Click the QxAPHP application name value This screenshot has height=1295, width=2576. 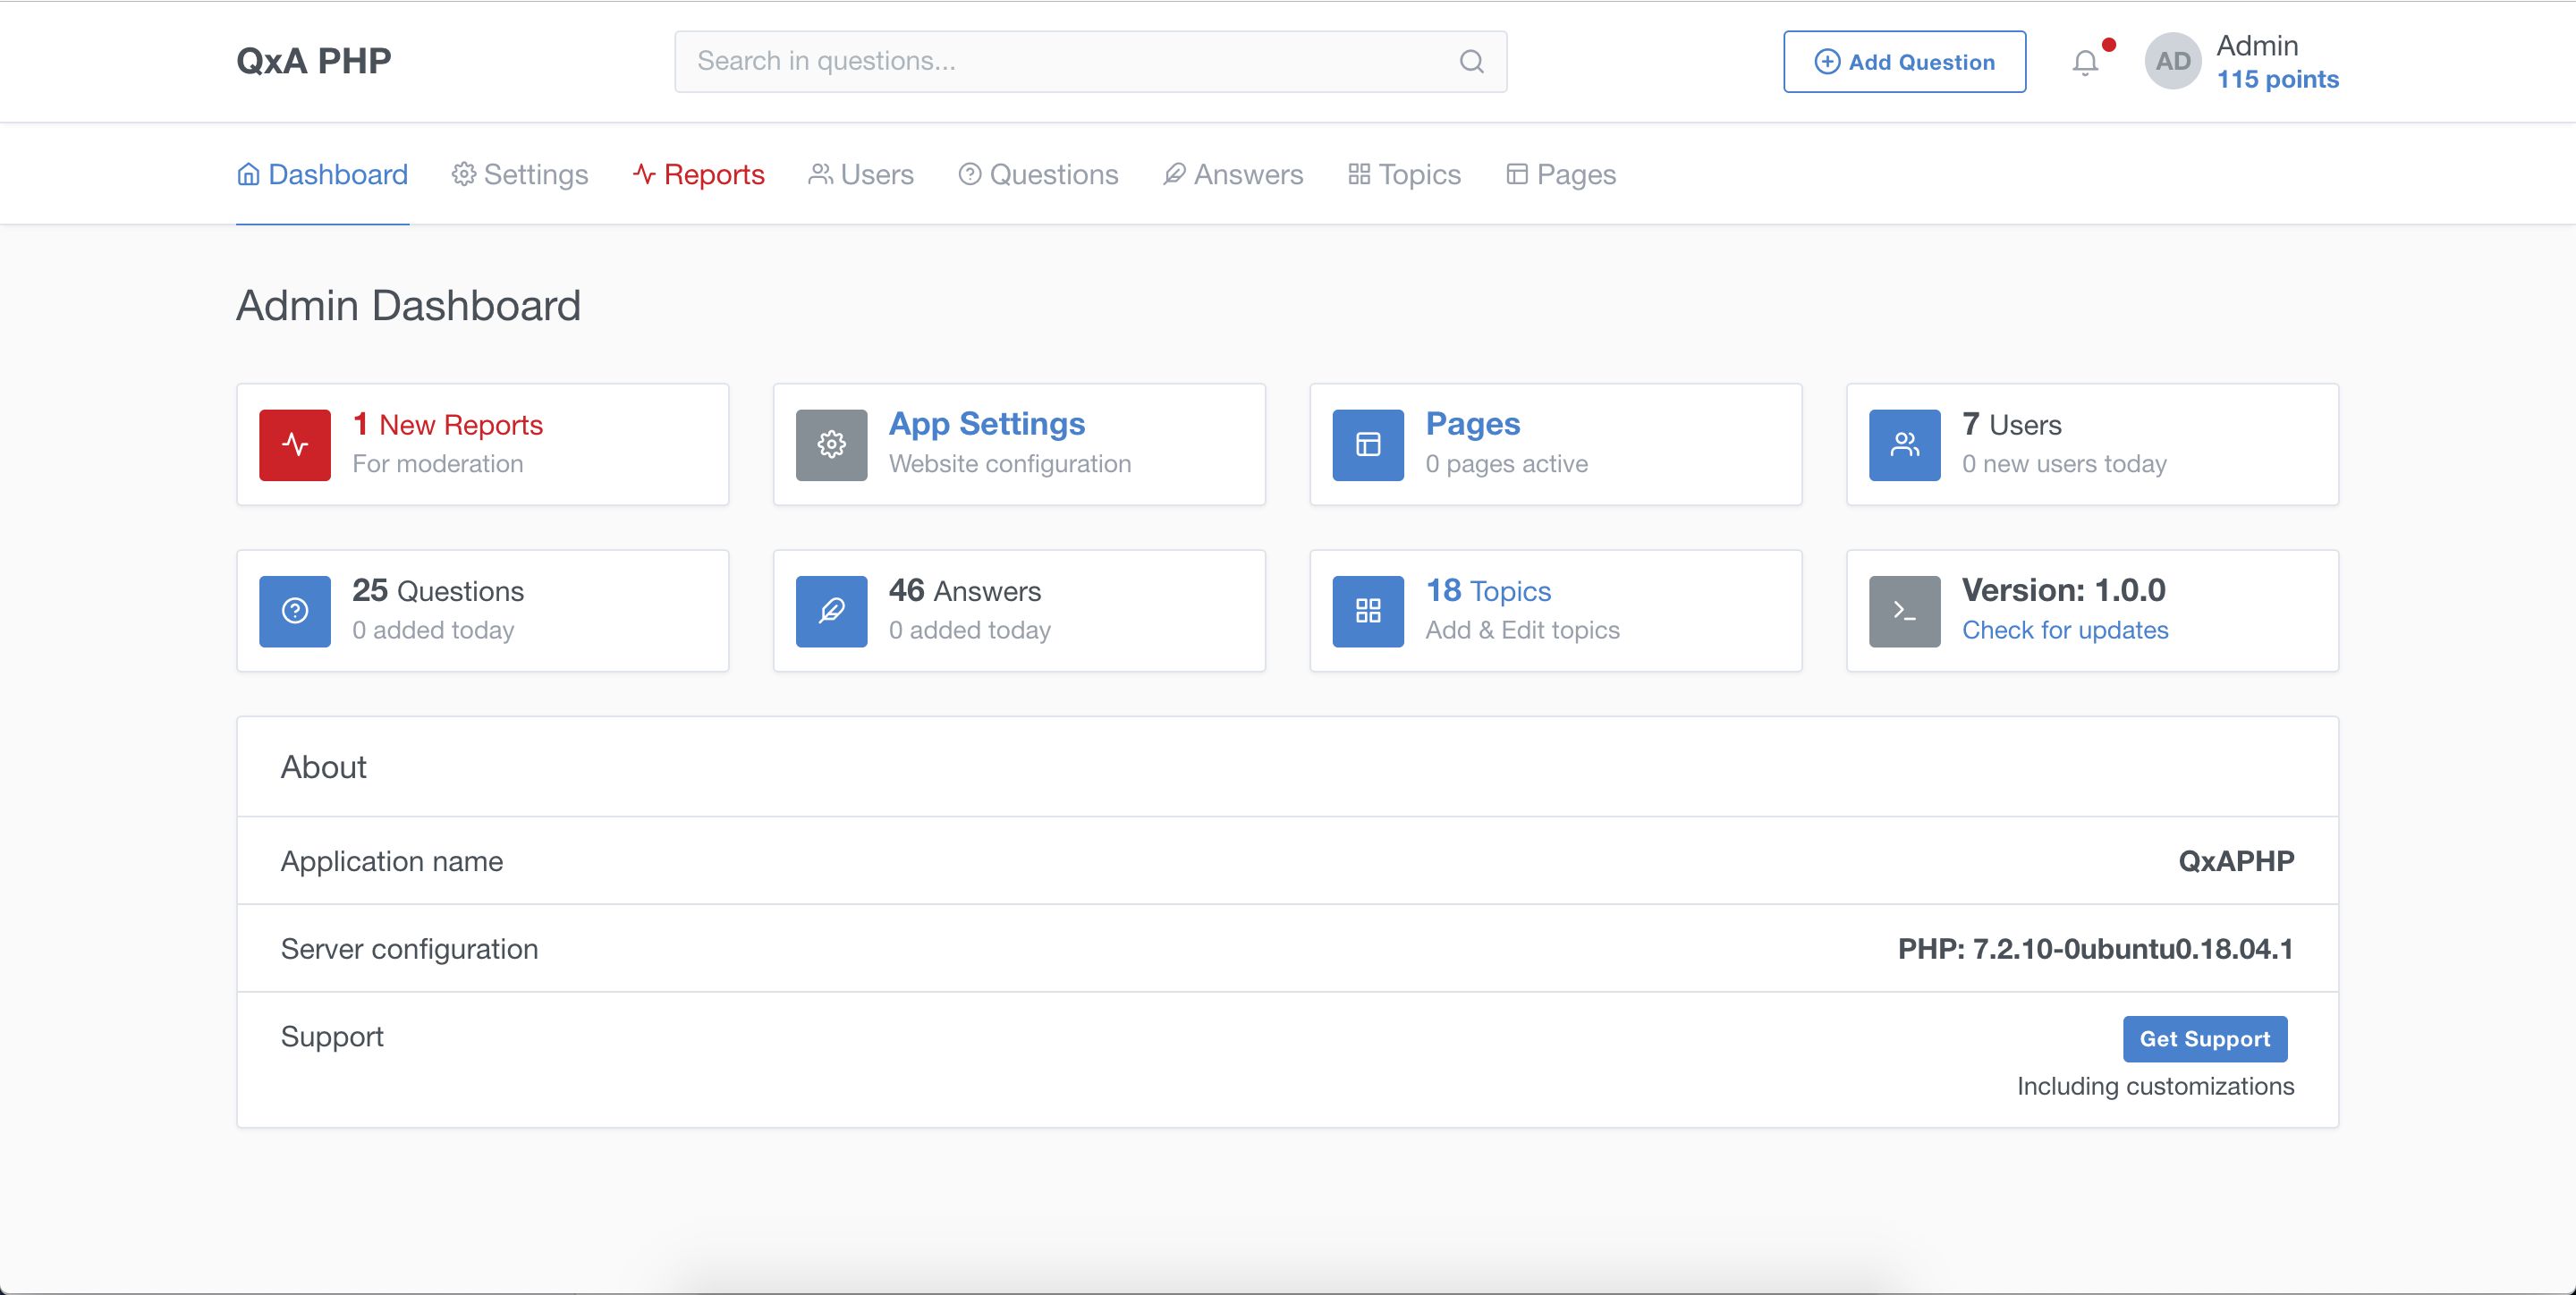2236,861
